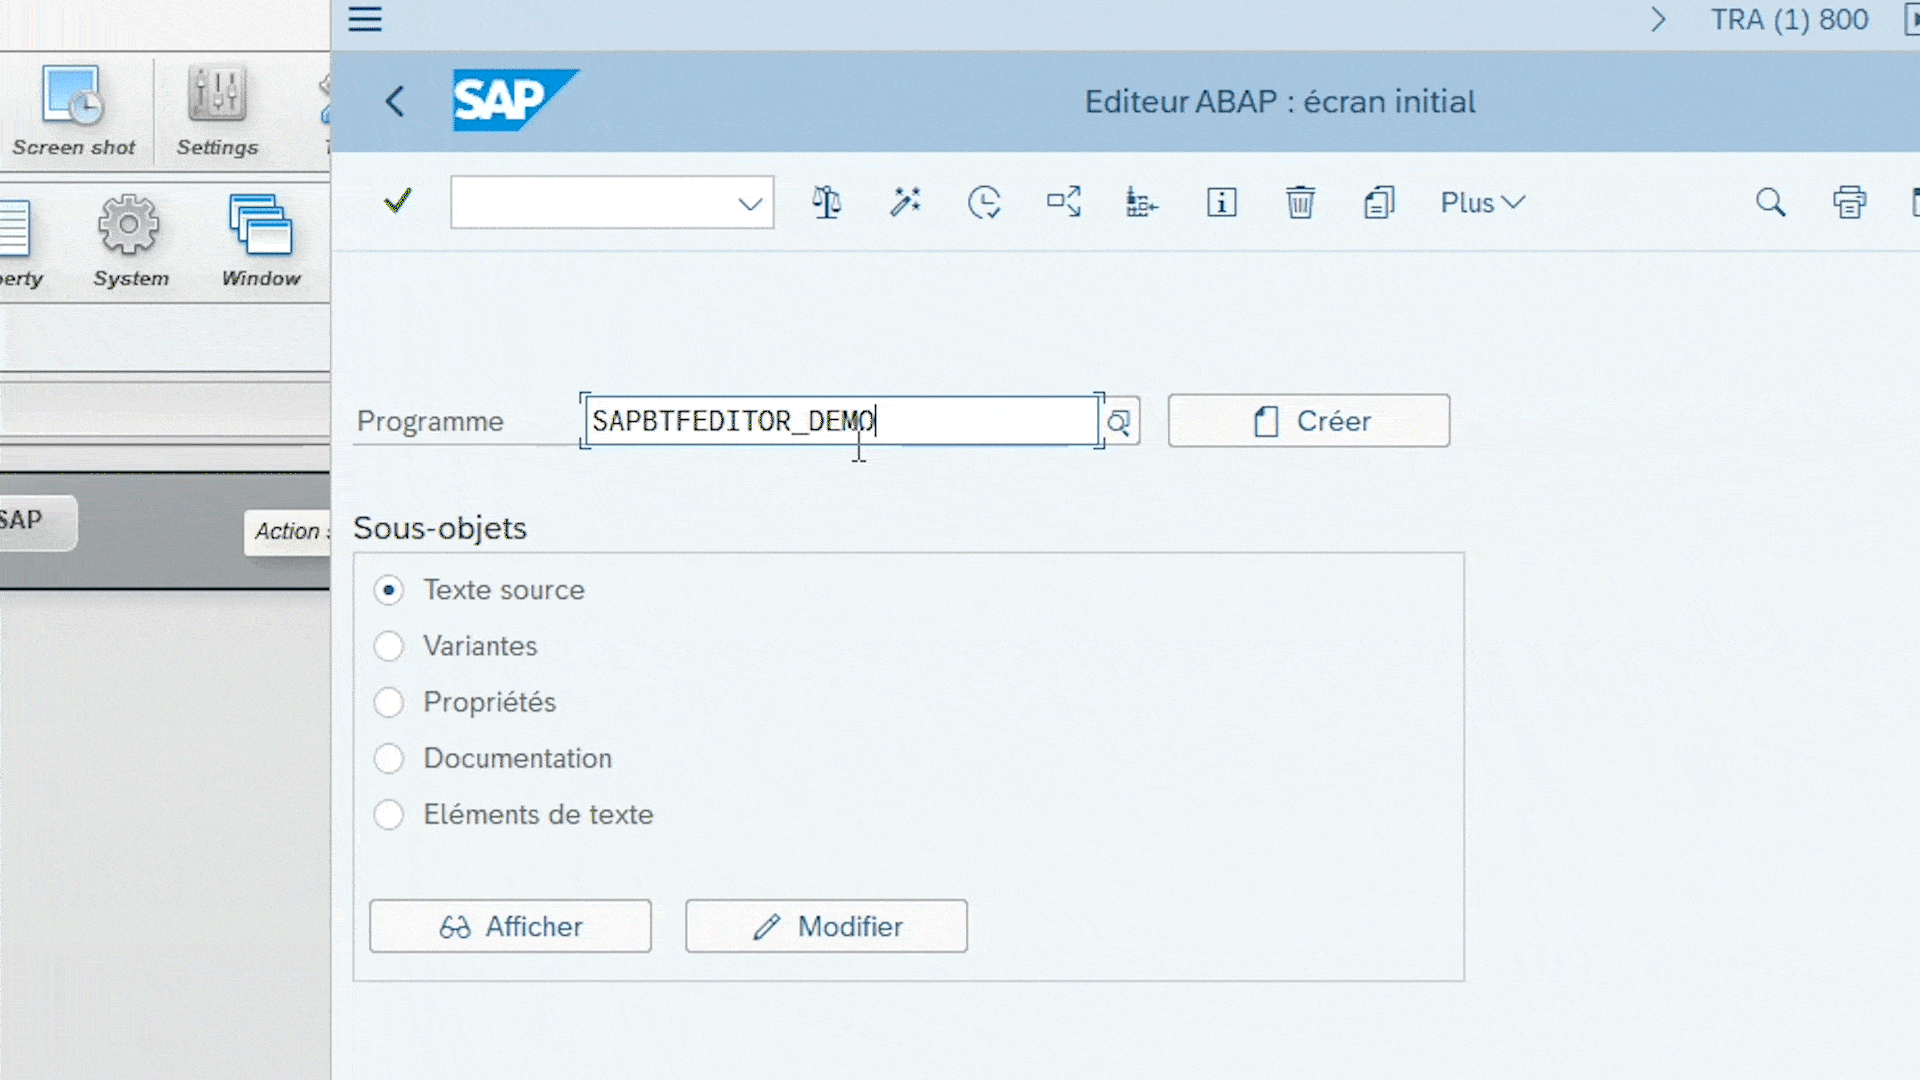Image resolution: width=1920 pixels, height=1080 pixels.
Task: Click Screen shot tool in background window
Action: click(x=73, y=111)
